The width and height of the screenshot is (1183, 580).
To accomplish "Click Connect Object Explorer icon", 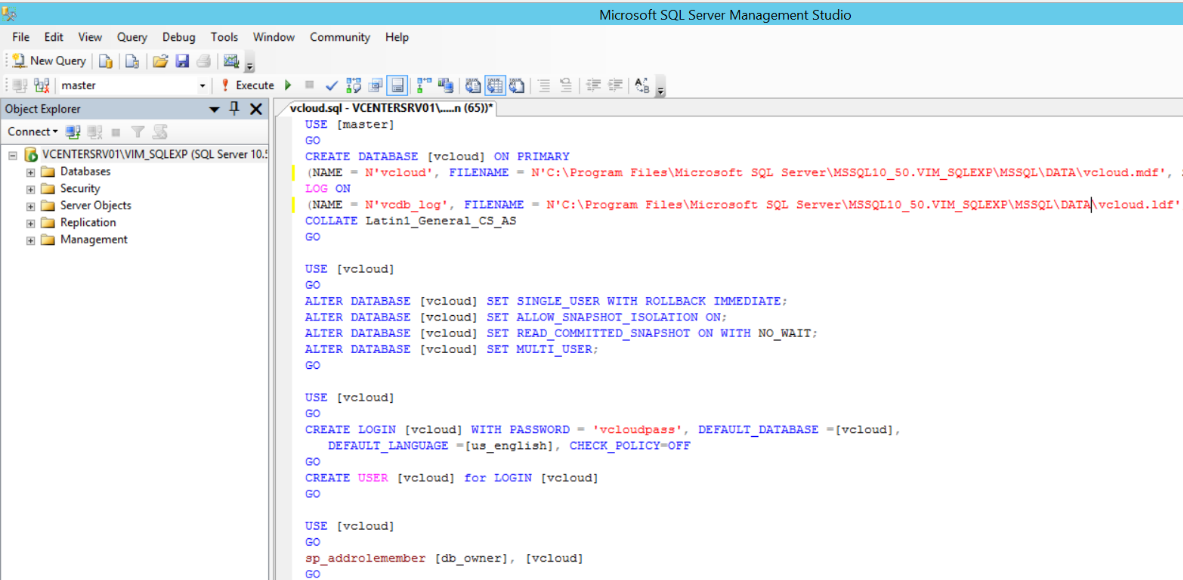I will point(72,132).
